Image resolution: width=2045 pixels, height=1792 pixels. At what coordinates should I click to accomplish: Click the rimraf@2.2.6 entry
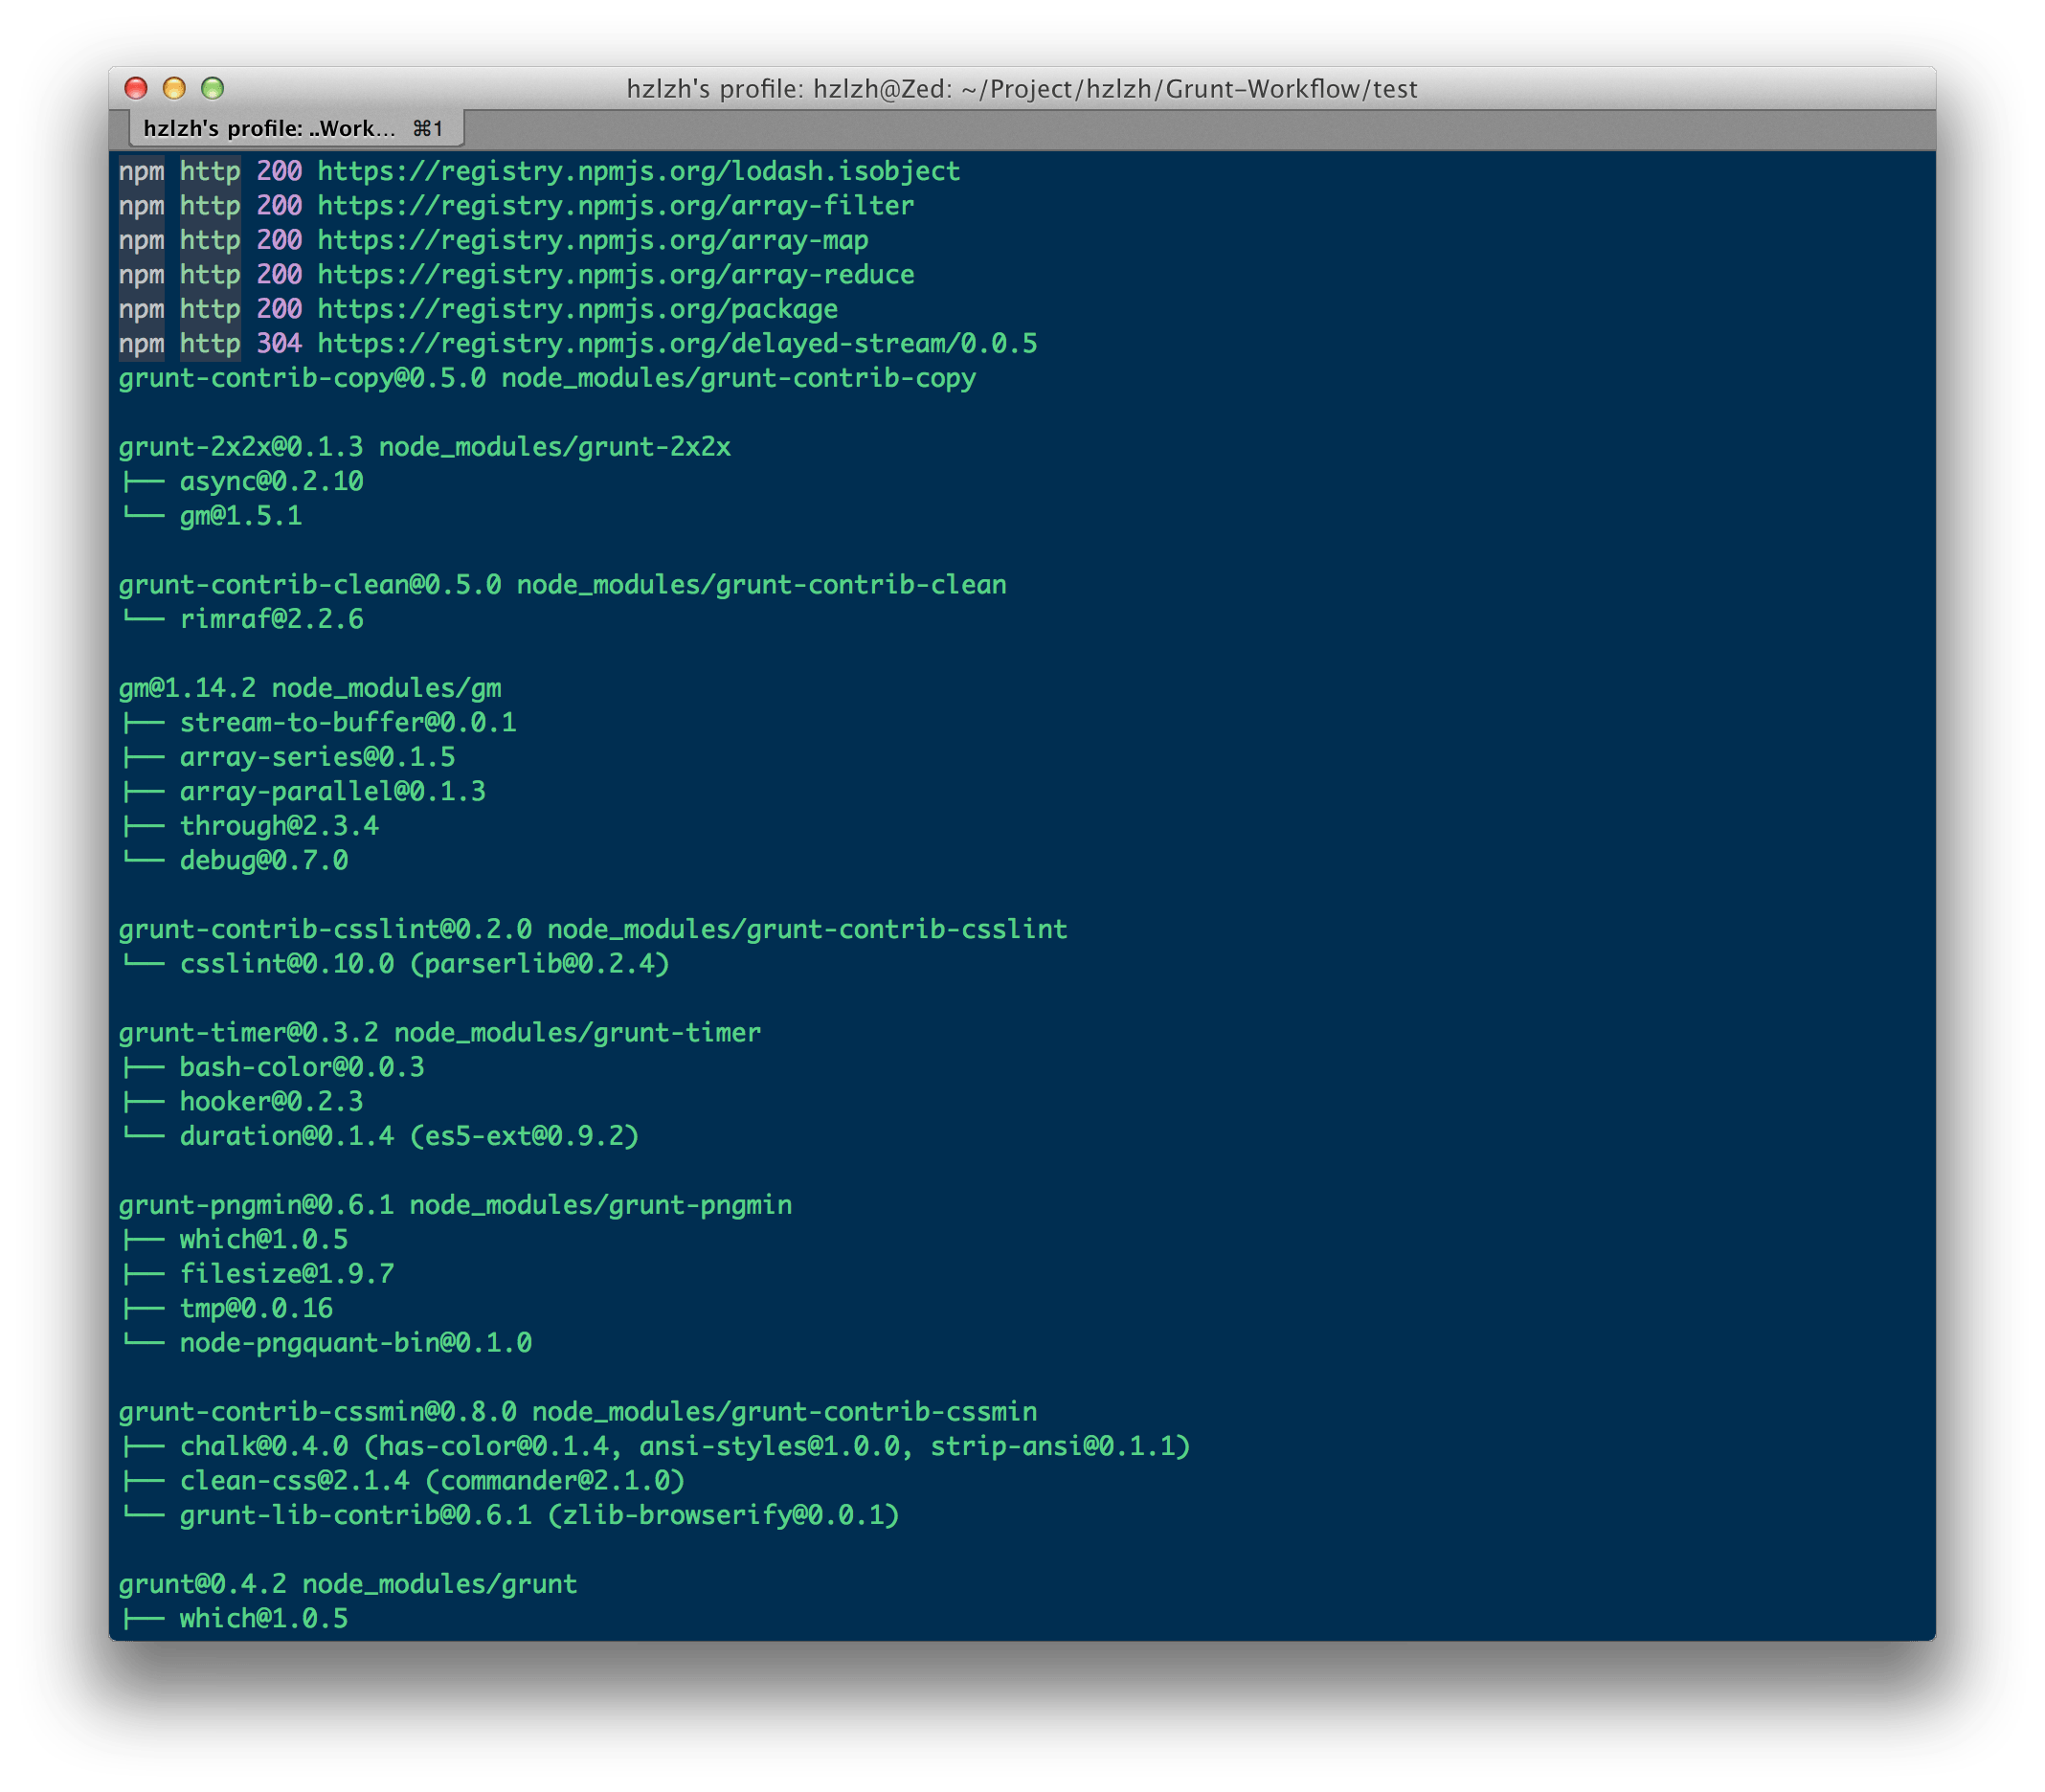272,619
